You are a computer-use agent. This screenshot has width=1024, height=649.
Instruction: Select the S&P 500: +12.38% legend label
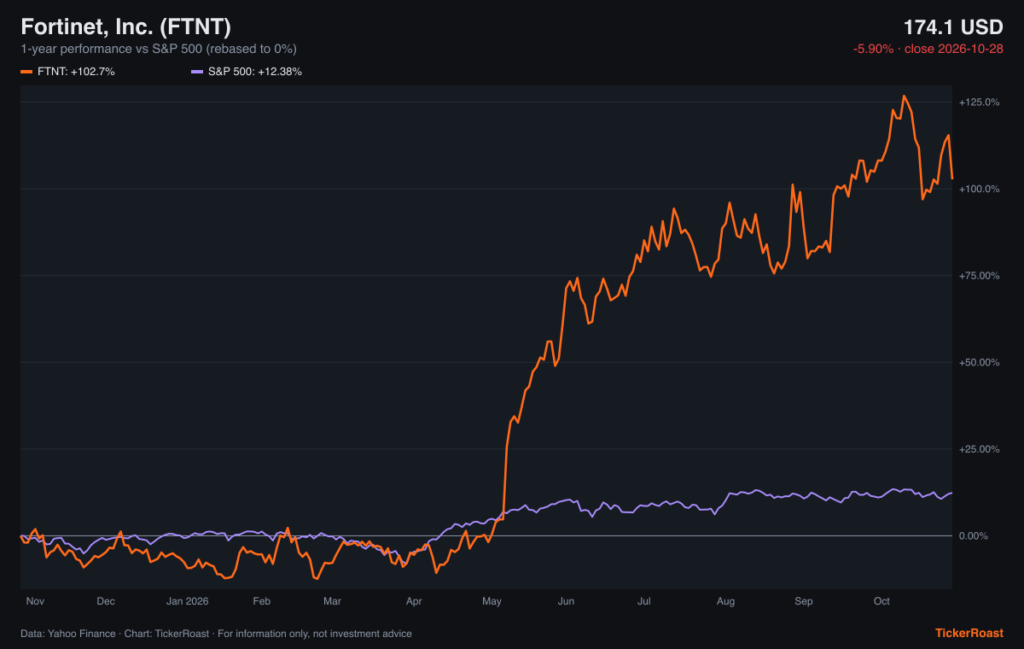[255, 72]
